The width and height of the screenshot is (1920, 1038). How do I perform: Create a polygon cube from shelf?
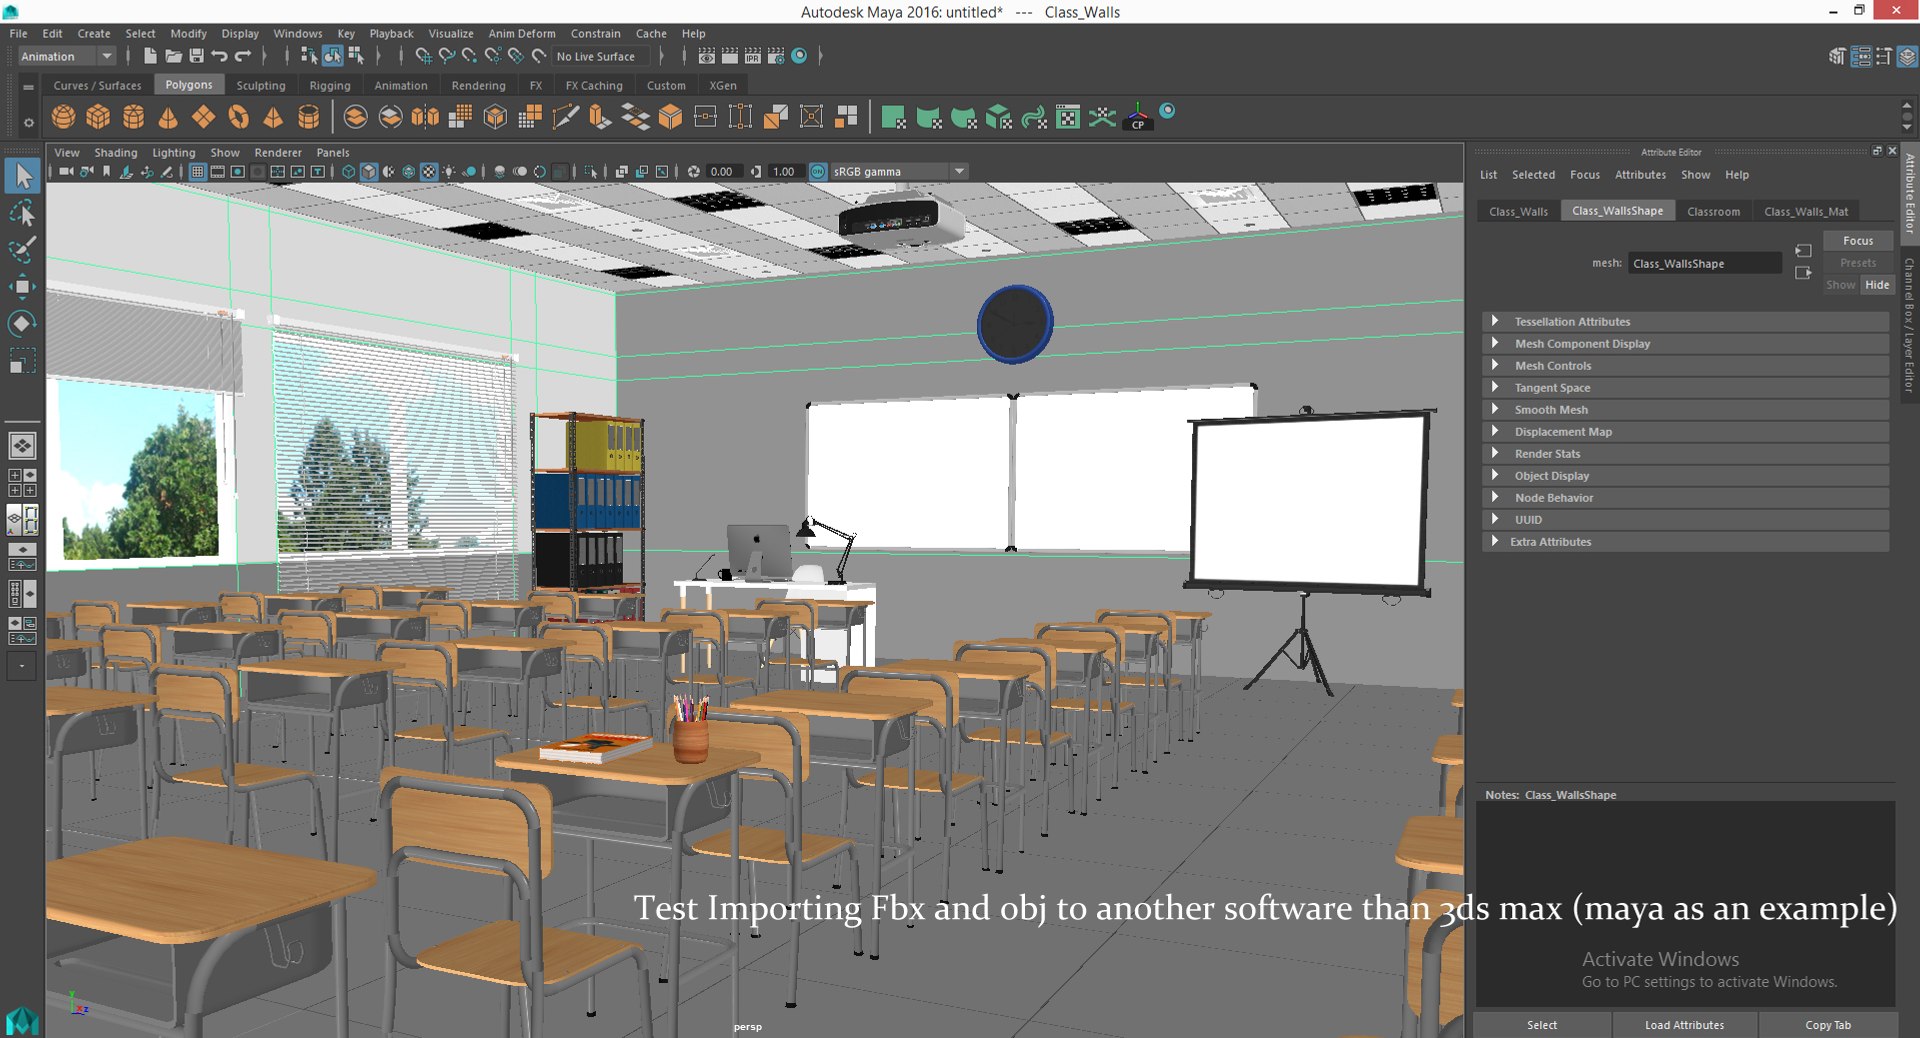pos(98,117)
